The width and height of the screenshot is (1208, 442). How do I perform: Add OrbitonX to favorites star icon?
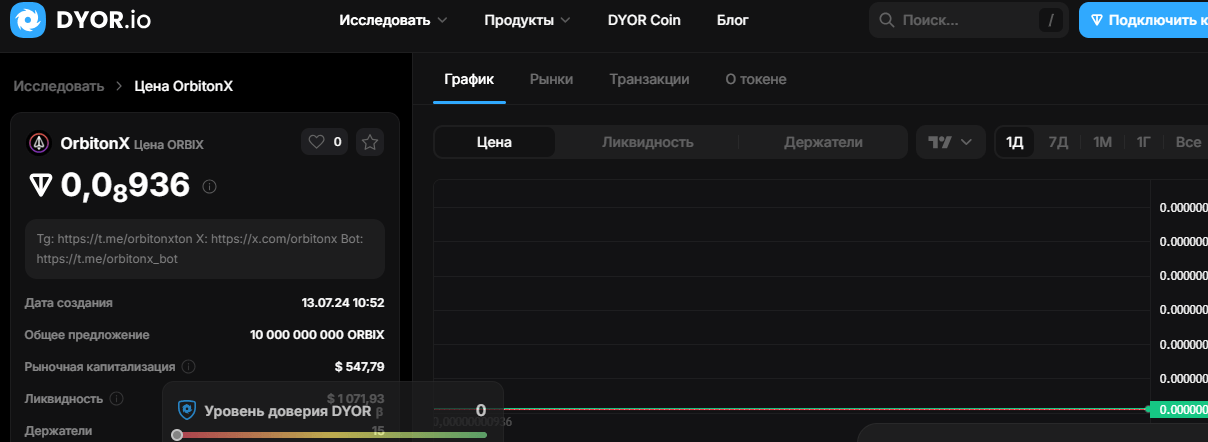tap(370, 142)
